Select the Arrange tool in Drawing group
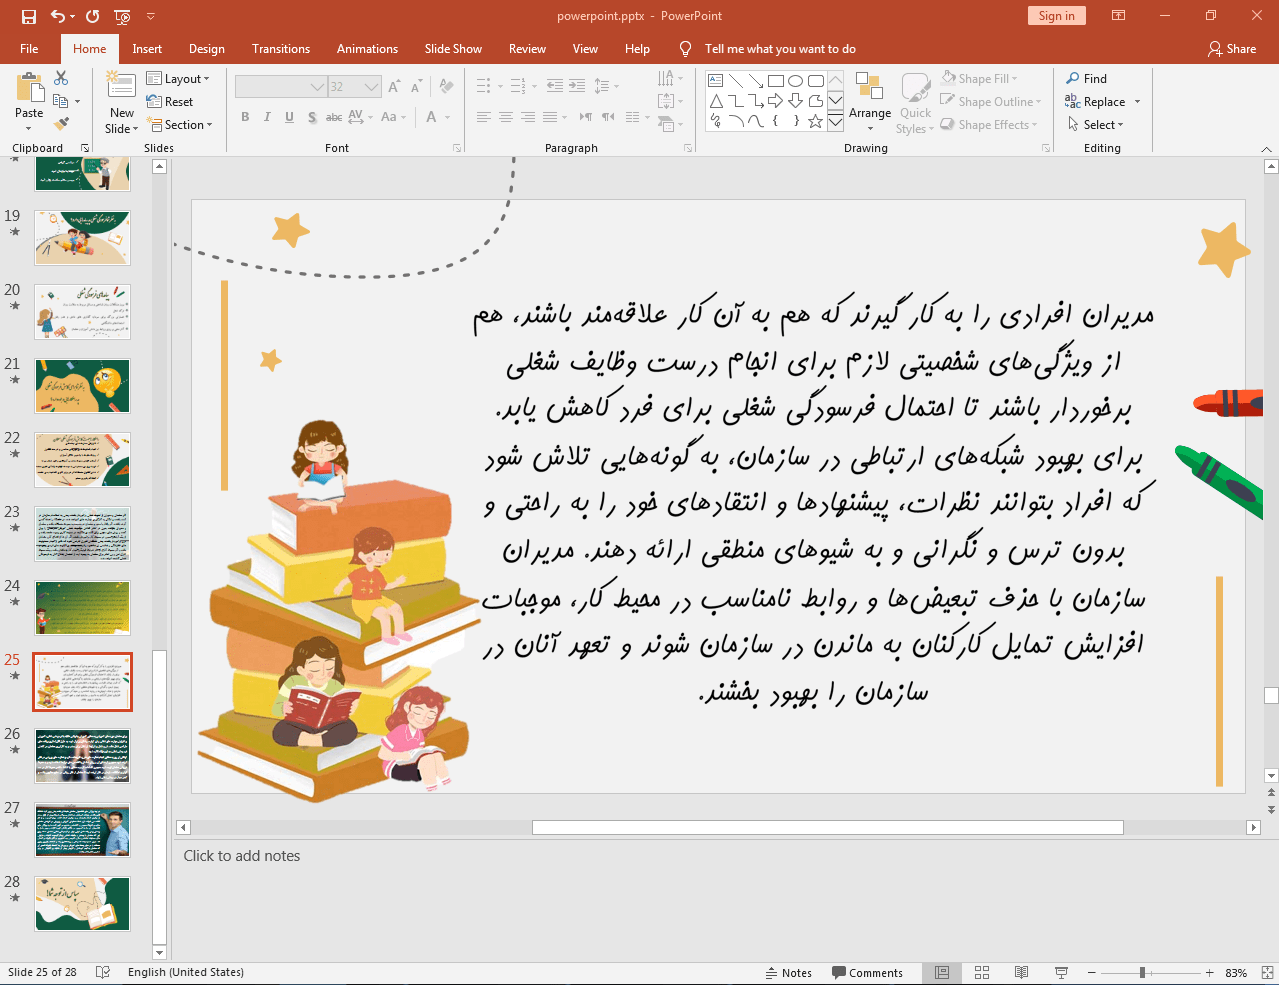1279x985 pixels. pos(869,101)
